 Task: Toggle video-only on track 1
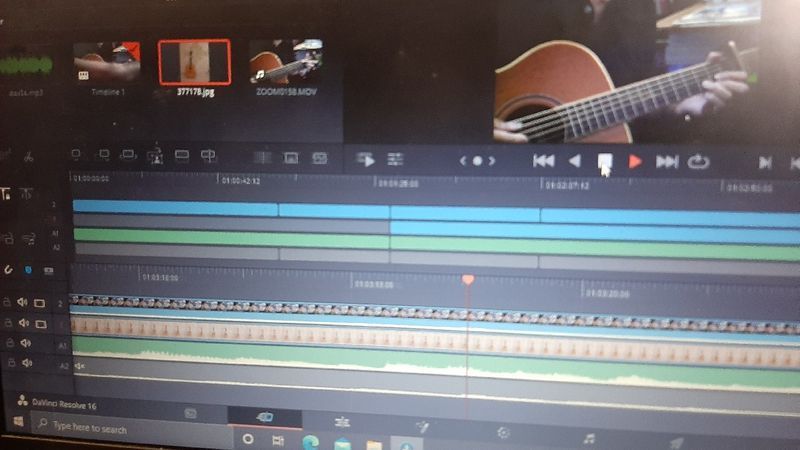pos(41,324)
